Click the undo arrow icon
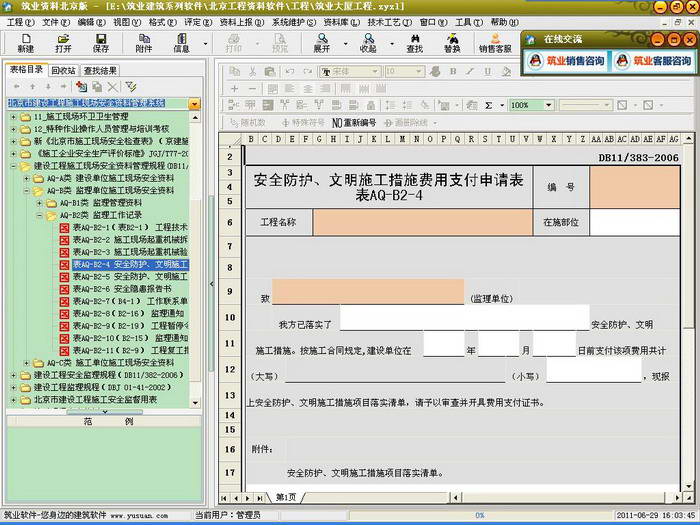 point(290,71)
